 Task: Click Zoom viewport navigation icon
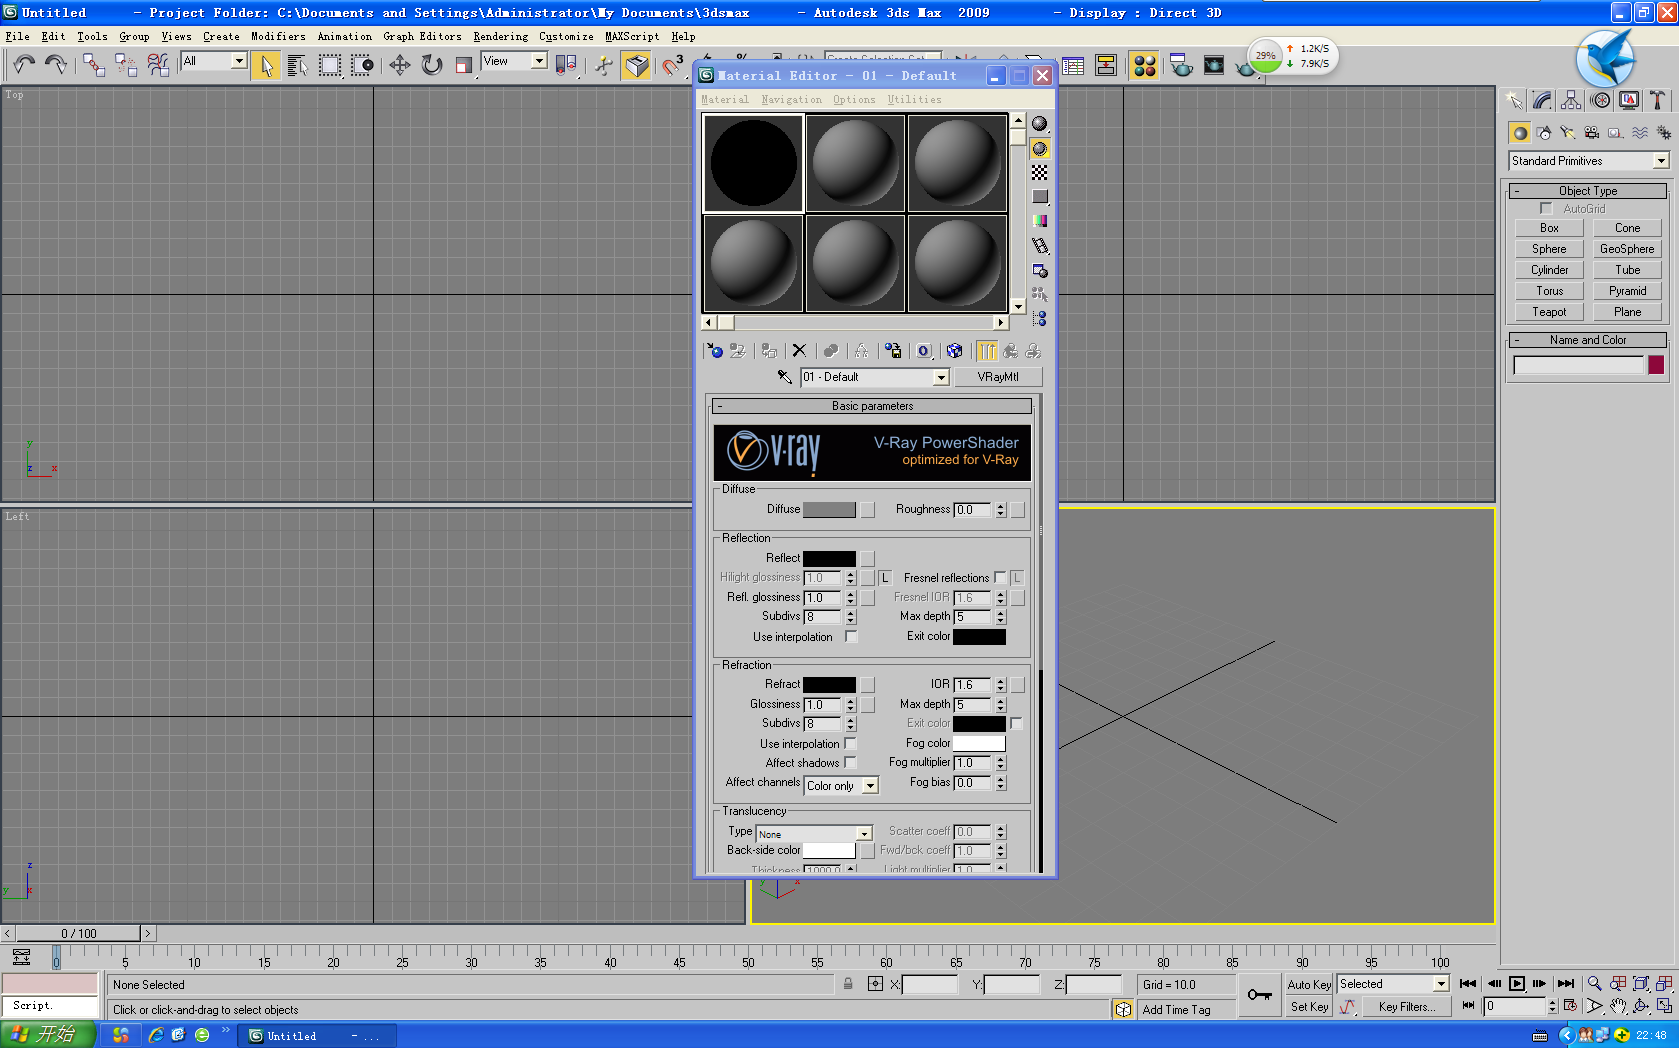coord(1595,984)
